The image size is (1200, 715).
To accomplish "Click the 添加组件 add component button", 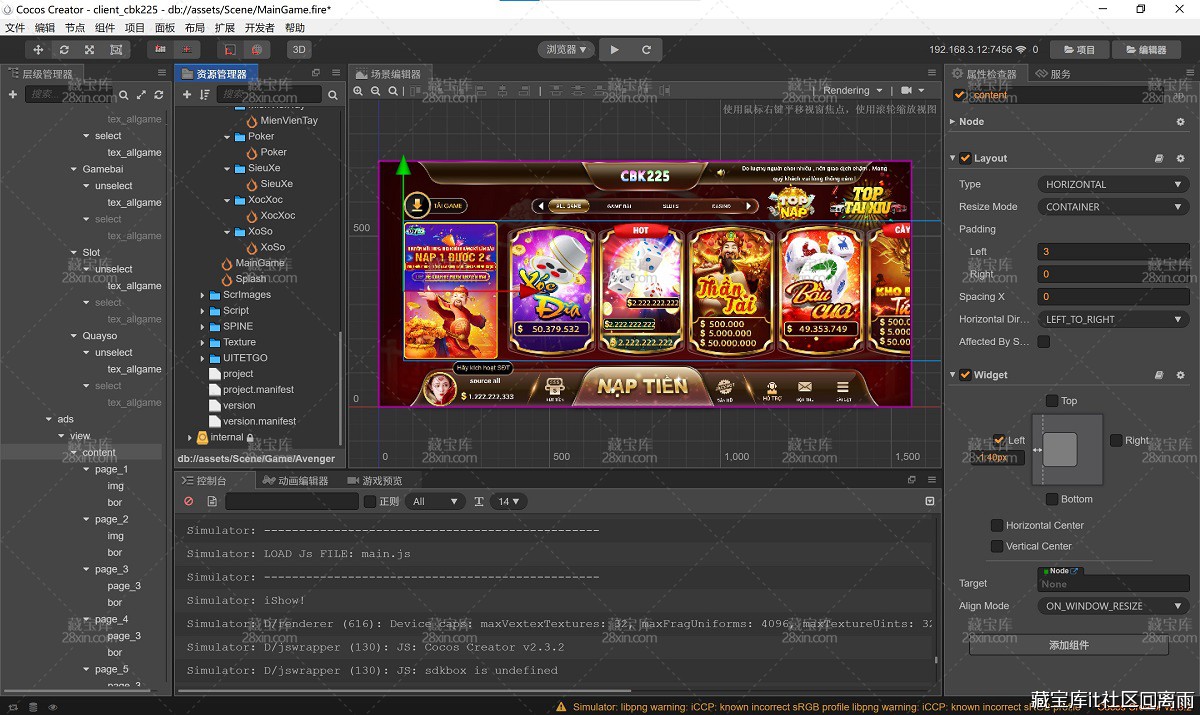I will [x=1068, y=645].
